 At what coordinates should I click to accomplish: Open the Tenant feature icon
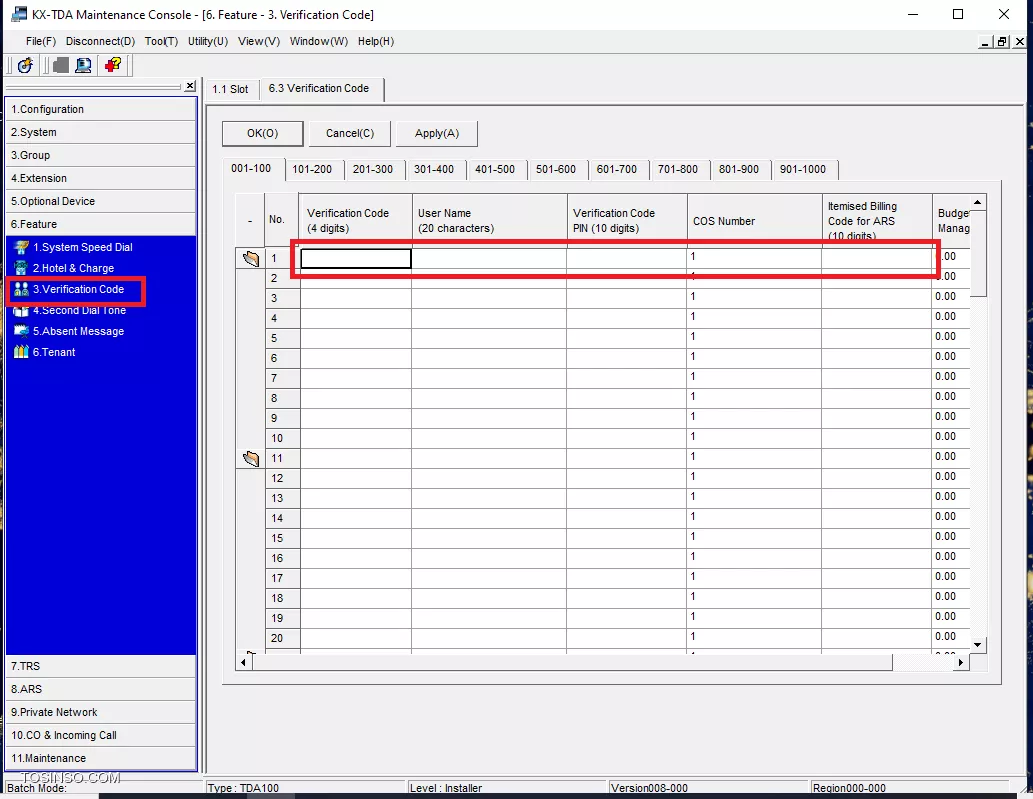pyautogui.click(x=21, y=352)
